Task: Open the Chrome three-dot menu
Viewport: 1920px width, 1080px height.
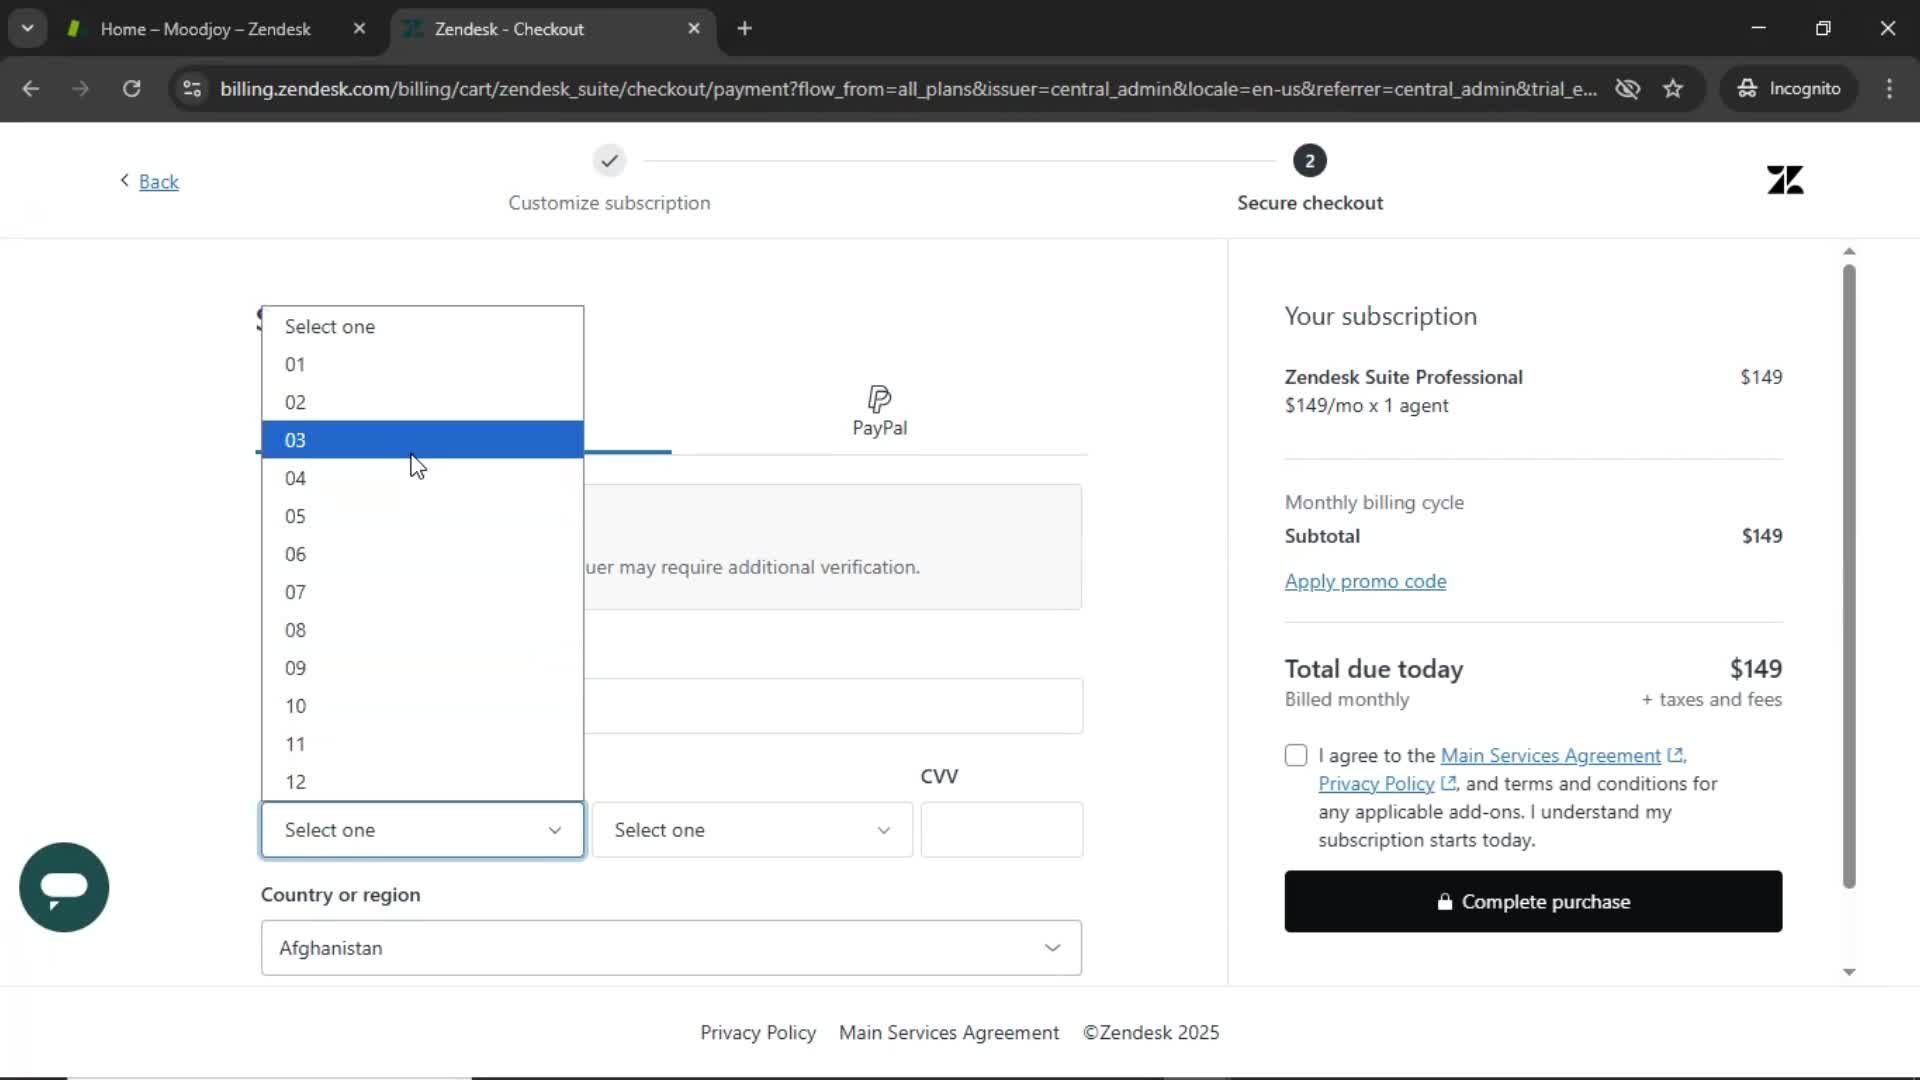Action: coord(1889,88)
